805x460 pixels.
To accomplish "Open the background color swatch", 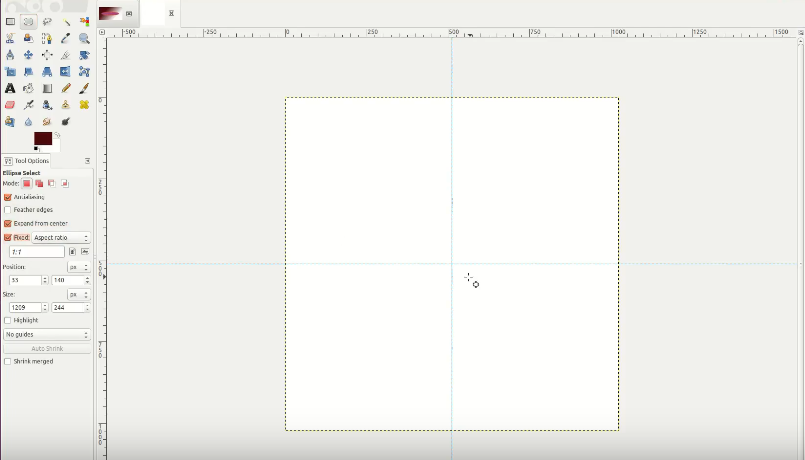I will tap(56, 146).
